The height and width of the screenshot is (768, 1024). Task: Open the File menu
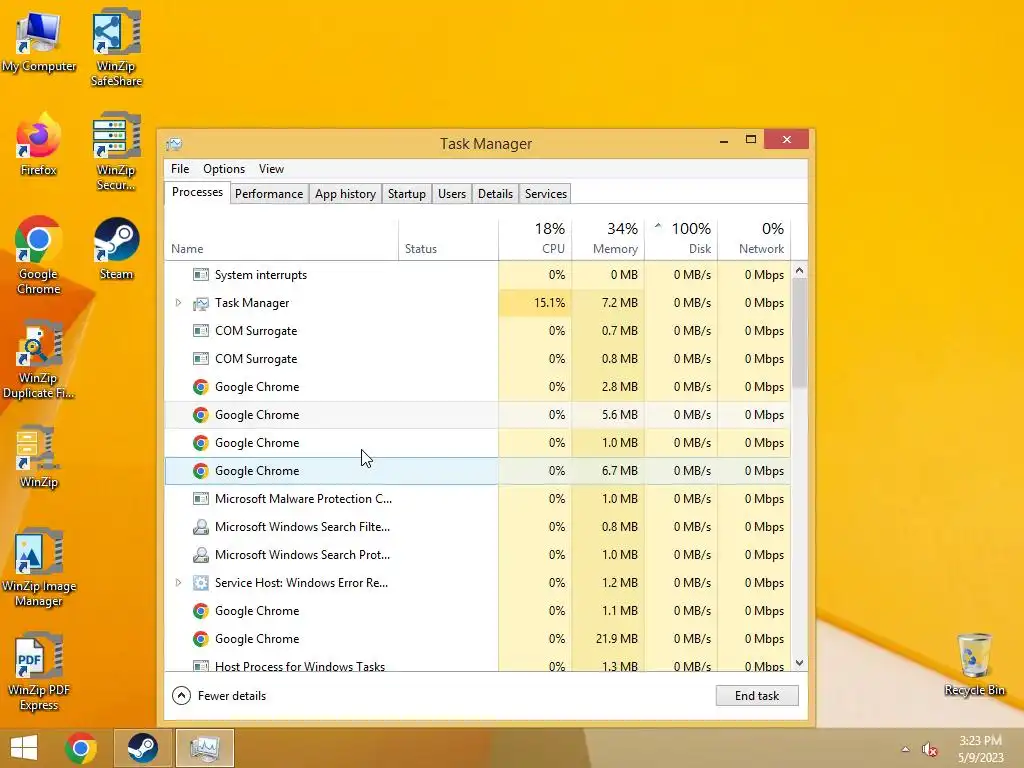pos(180,169)
